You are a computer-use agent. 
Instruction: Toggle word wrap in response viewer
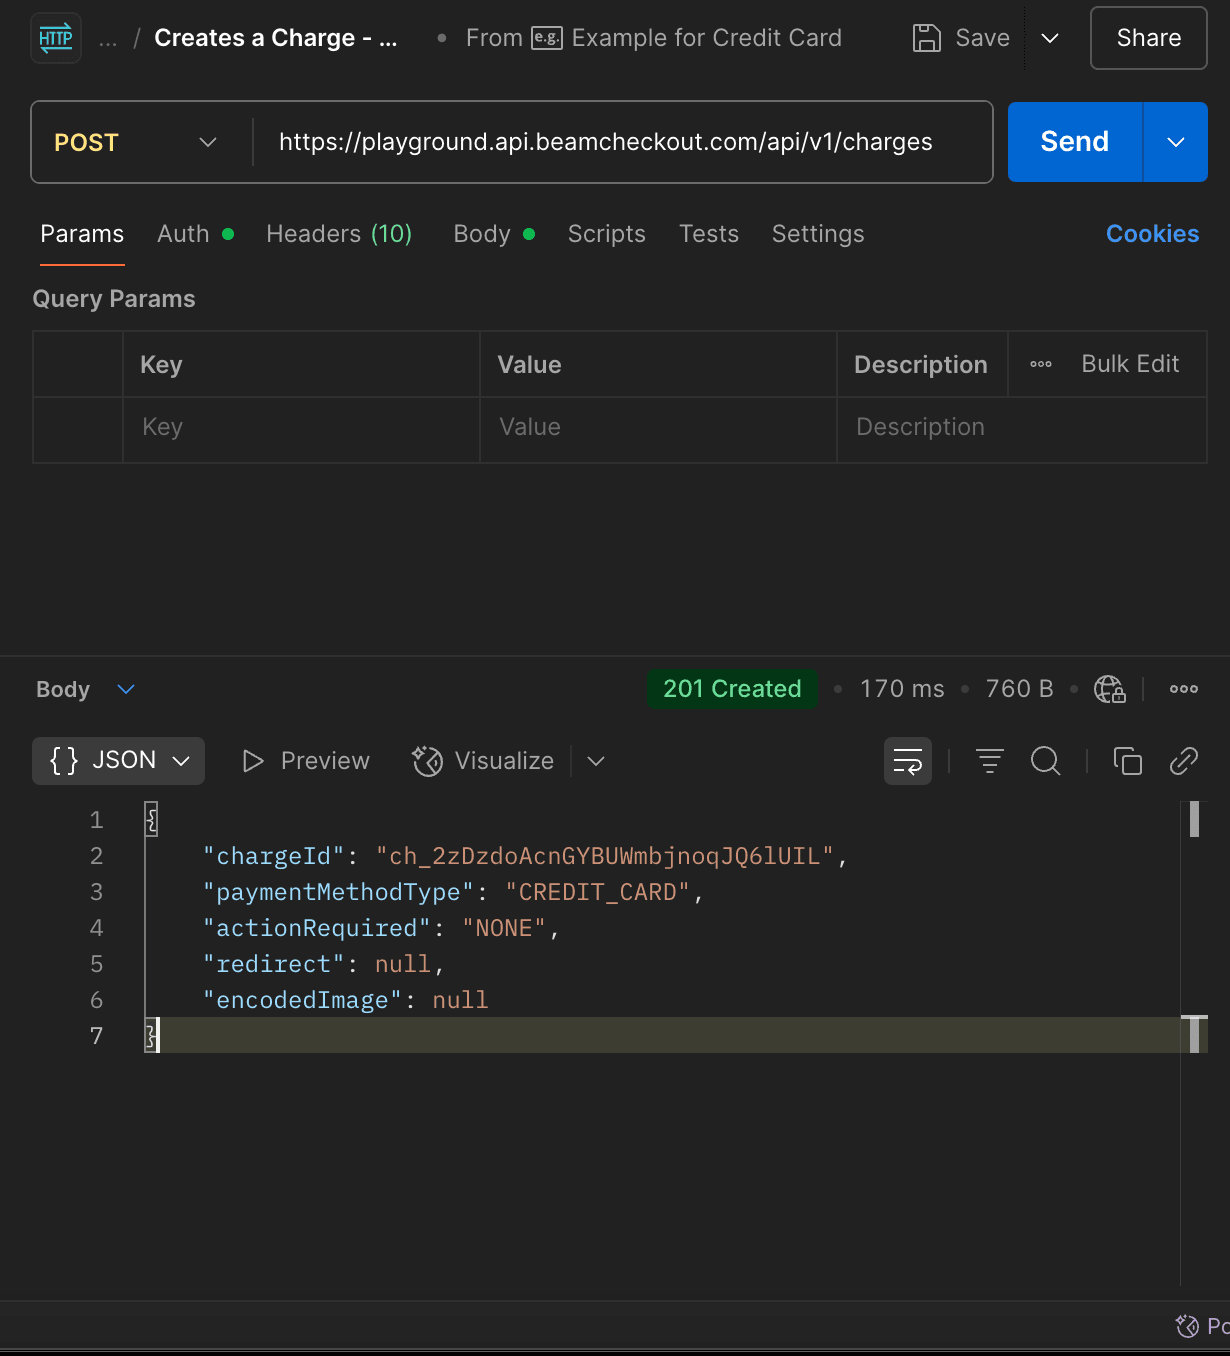(907, 761)
